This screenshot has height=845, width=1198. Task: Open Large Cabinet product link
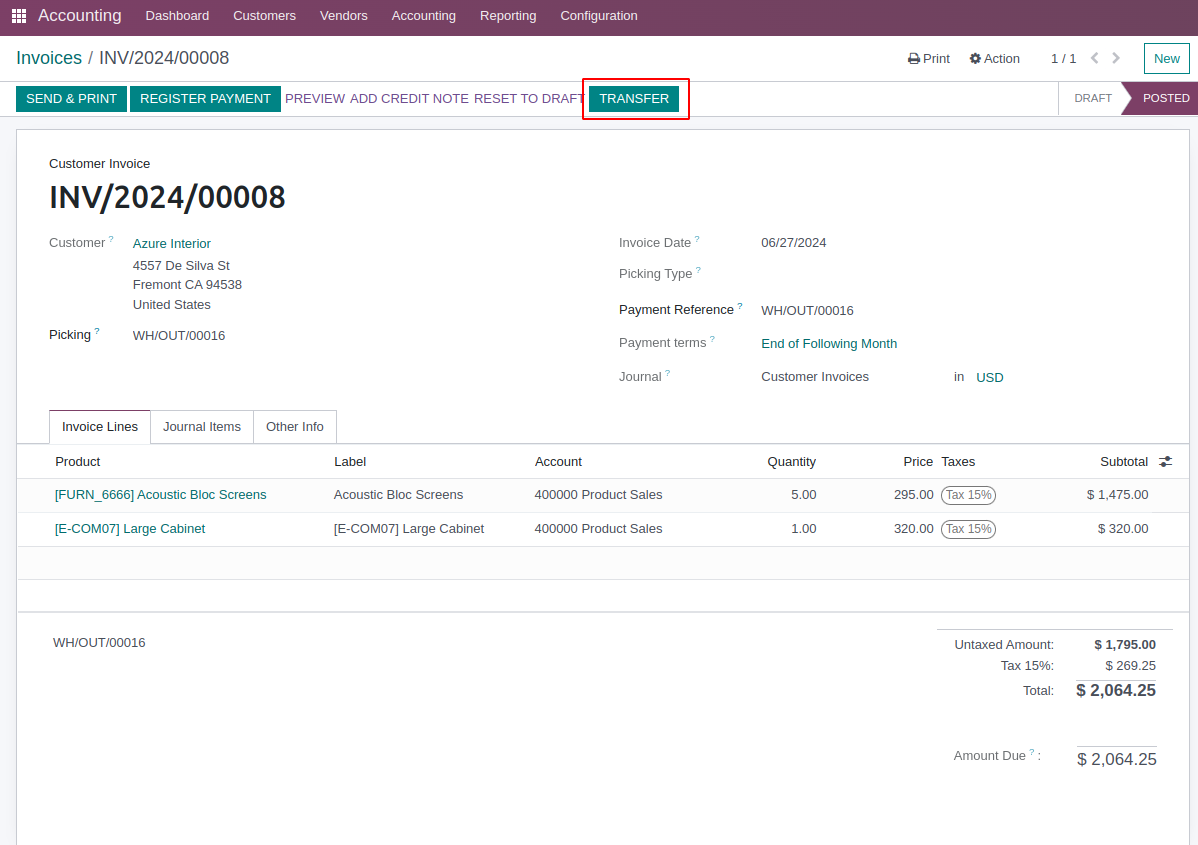click(x=130, y=529)
